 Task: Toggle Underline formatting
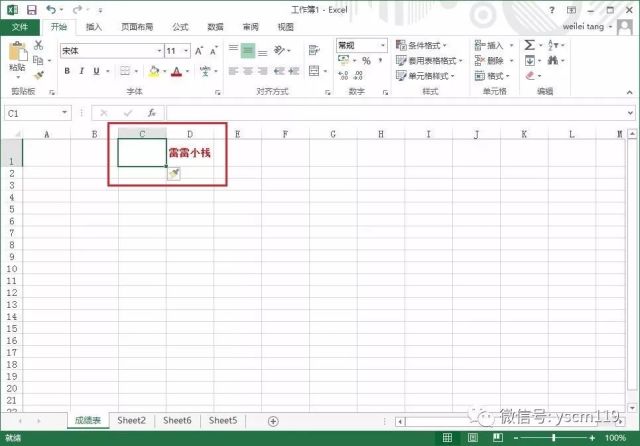click(x=96, y=71)
